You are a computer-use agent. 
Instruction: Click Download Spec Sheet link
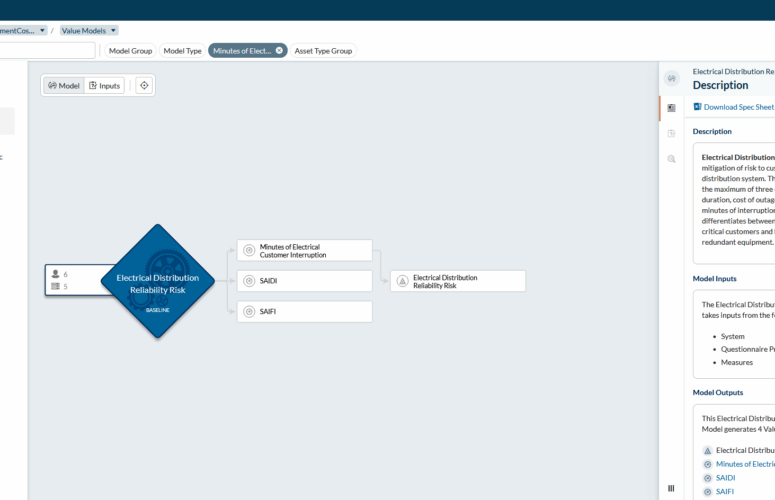pyautogui.click(x=738, y=107)
